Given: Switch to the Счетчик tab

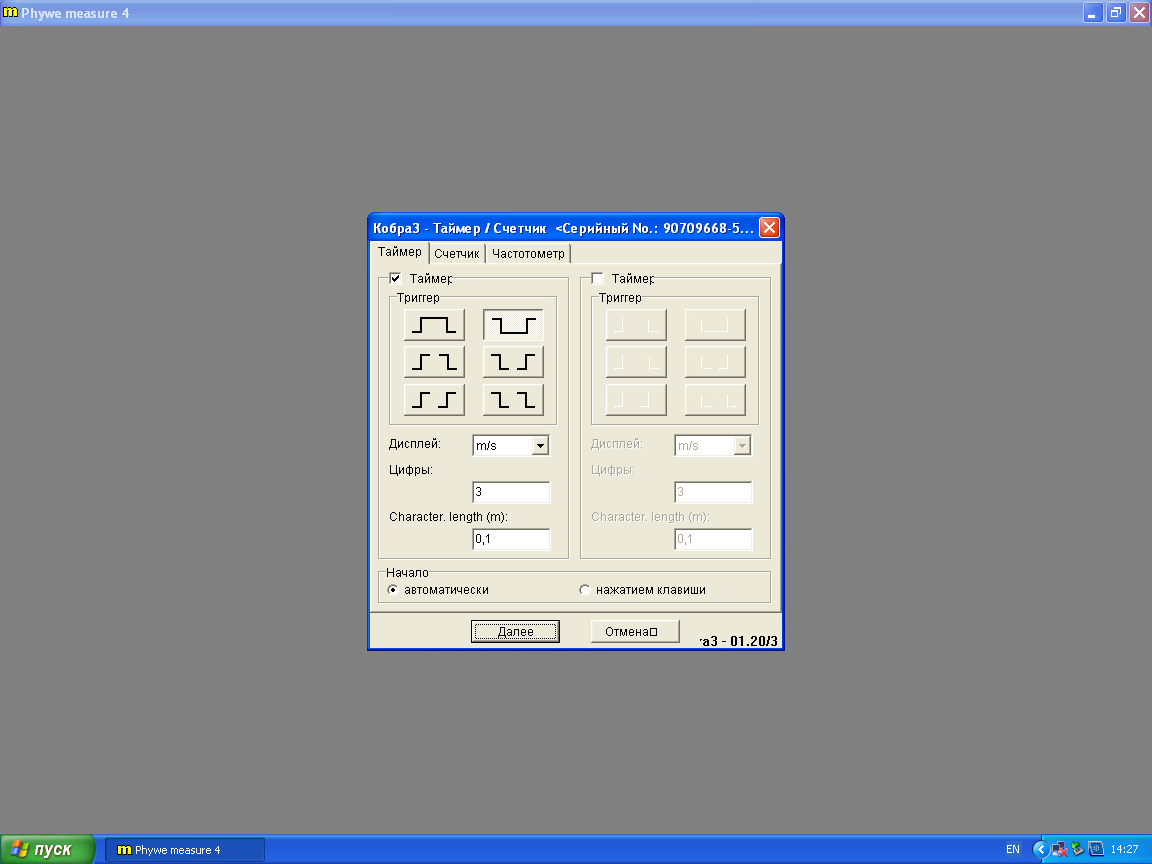Looking at the screenshot, I should (x=456, y=253).
